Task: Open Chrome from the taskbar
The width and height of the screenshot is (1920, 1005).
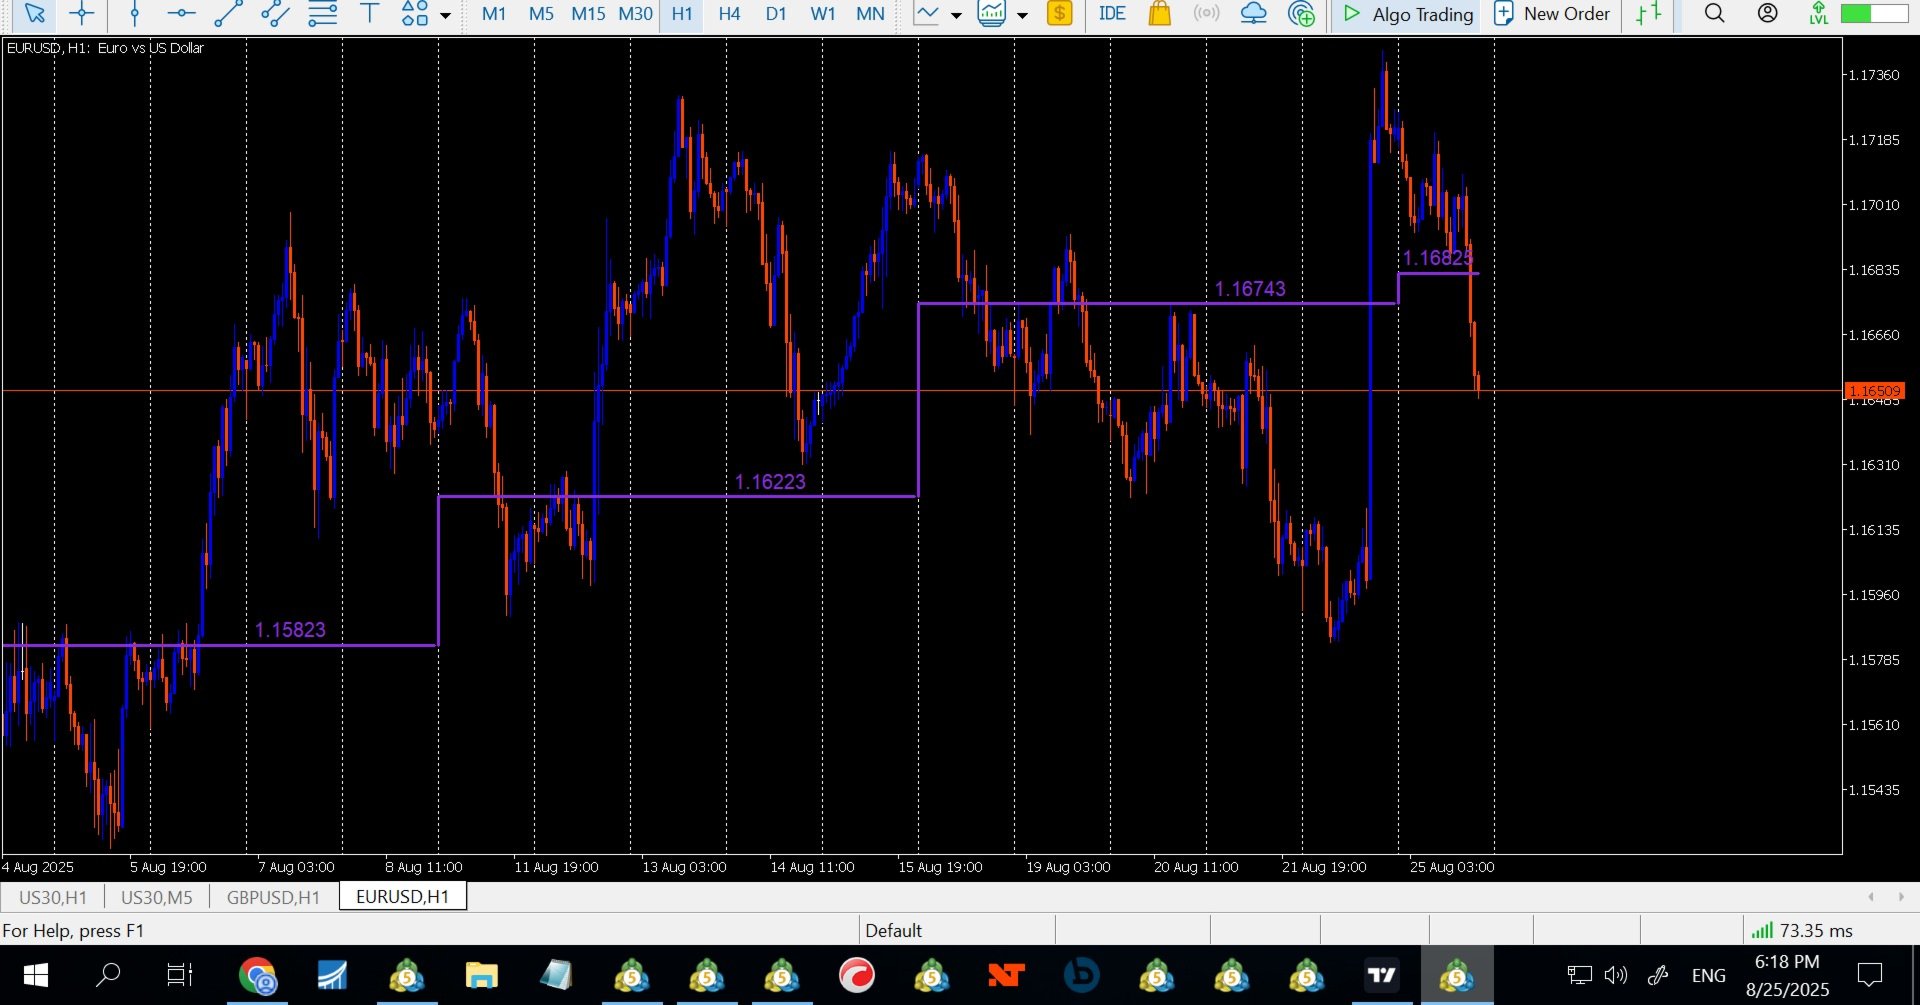Action: pos(257,975)
